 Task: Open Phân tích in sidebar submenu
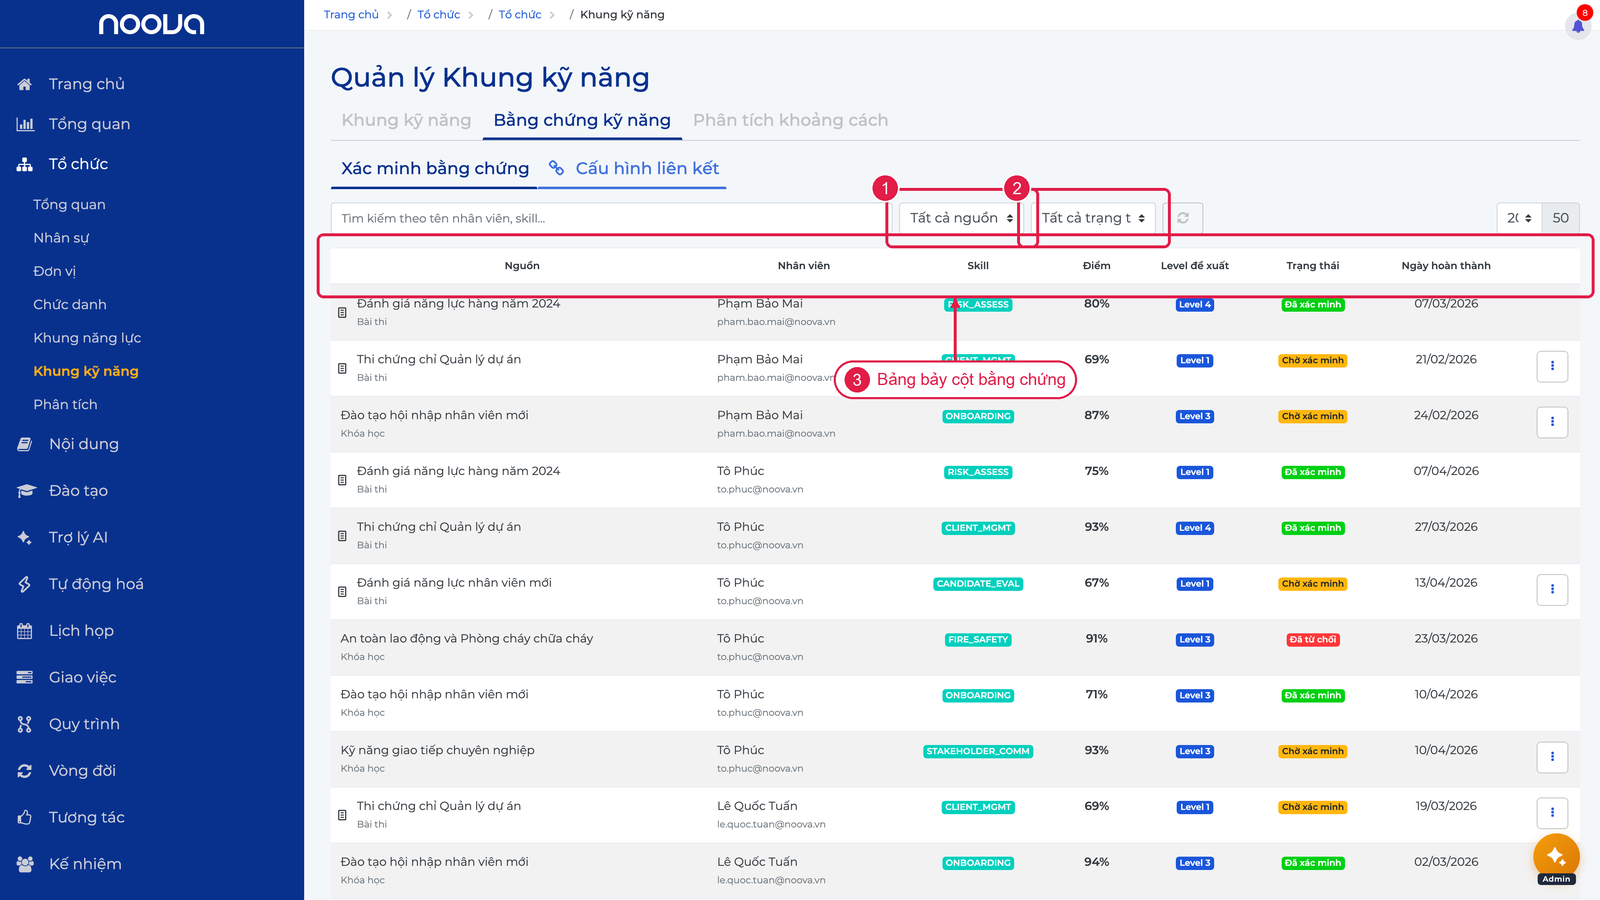coord(65,405)
